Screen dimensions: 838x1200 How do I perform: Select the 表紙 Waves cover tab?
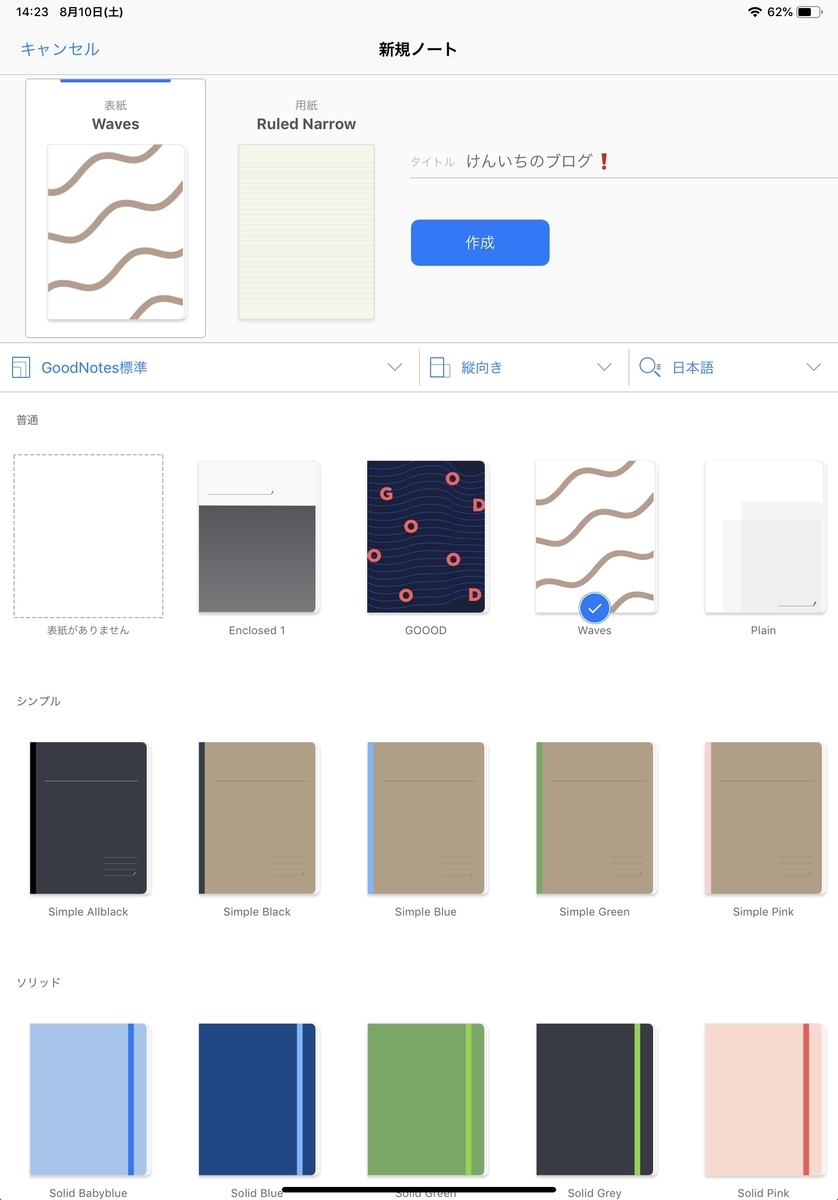click(x=115, y=207)
